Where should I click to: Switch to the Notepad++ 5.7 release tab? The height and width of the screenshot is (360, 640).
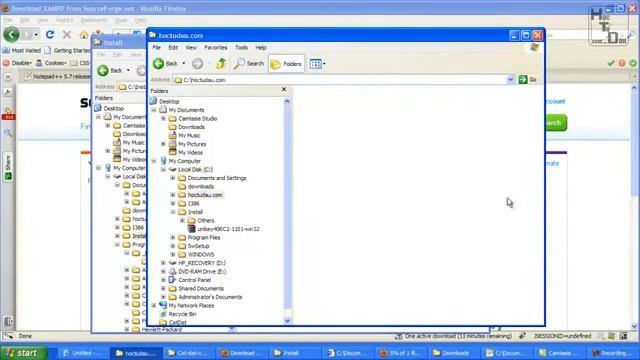tap(57, 76)
